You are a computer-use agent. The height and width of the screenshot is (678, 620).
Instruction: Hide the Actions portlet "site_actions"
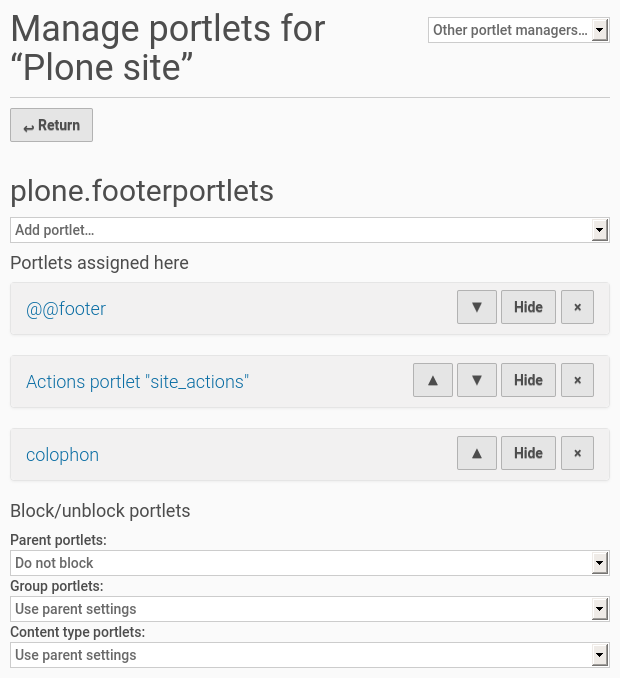point(528,380)
